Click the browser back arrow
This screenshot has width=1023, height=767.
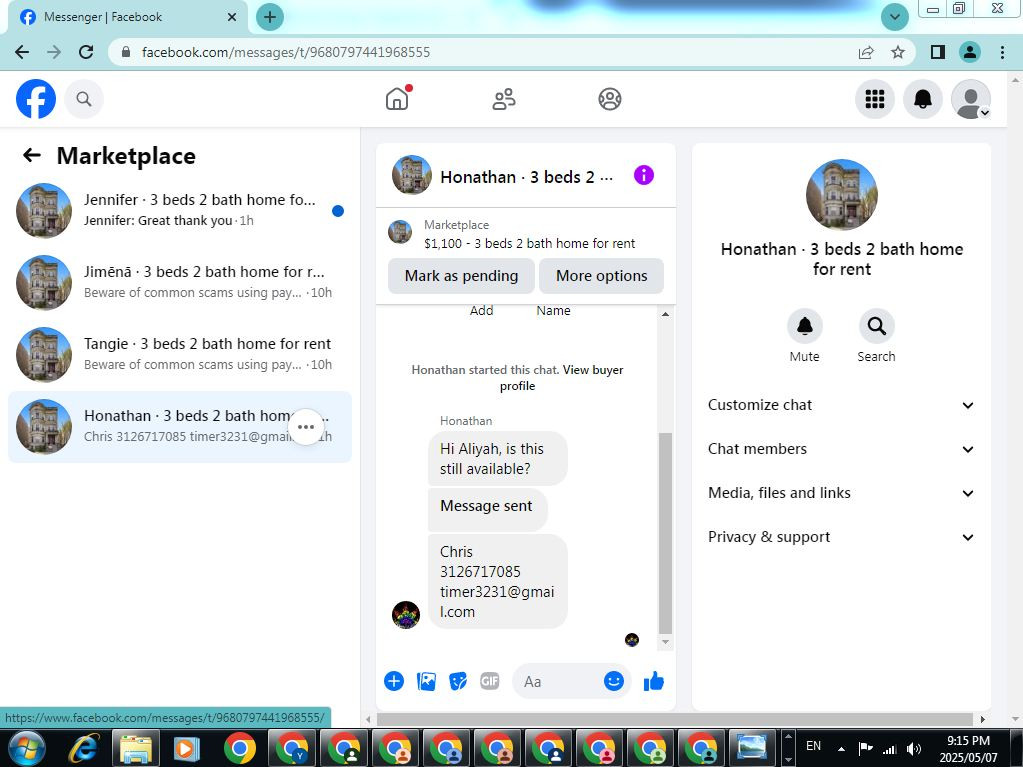(22, 52)
